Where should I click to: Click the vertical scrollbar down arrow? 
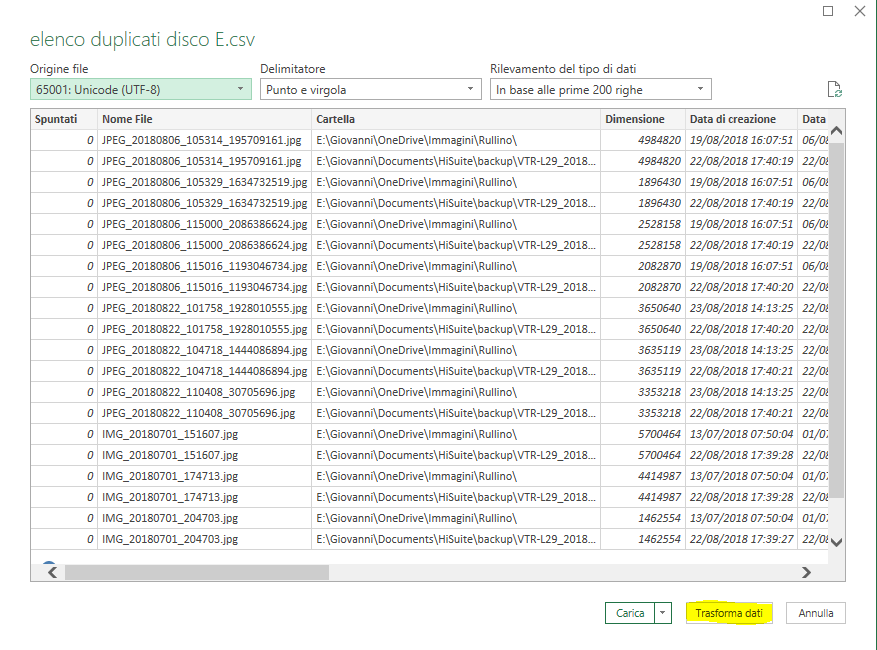coord(837,541)
